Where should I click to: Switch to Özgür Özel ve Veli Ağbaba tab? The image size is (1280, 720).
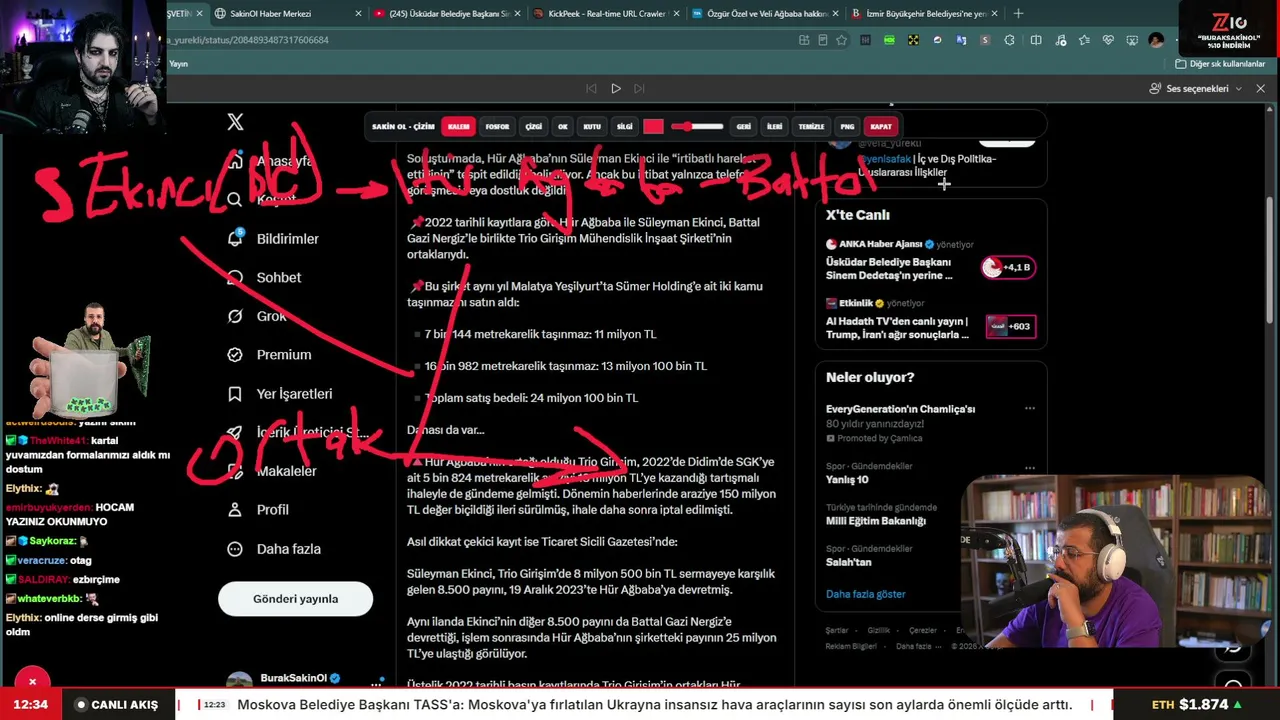click(765, 14)
